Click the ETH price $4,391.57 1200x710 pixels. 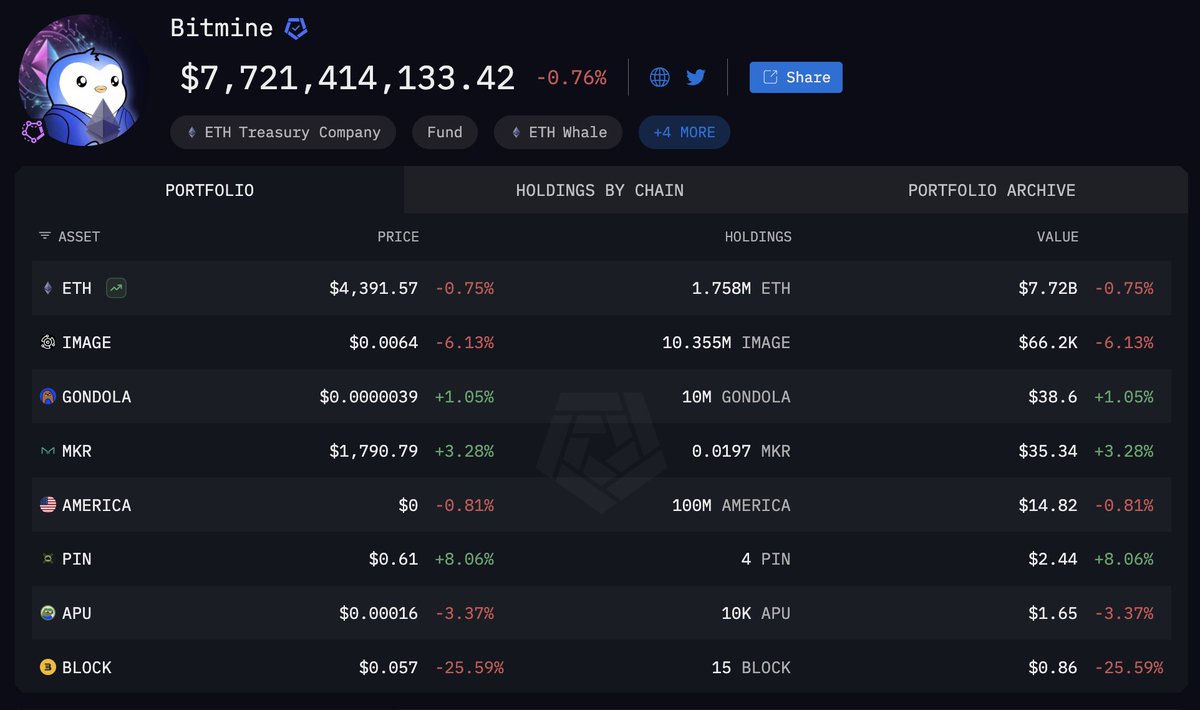374,288
